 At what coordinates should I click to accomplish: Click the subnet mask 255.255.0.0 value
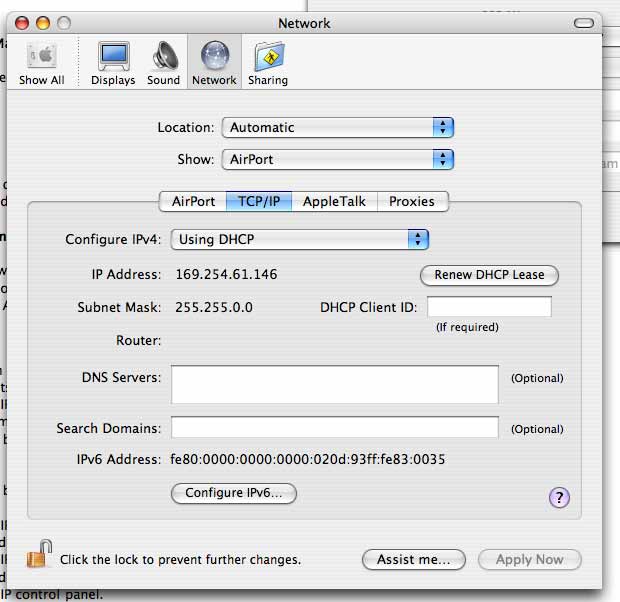(214, 307)
